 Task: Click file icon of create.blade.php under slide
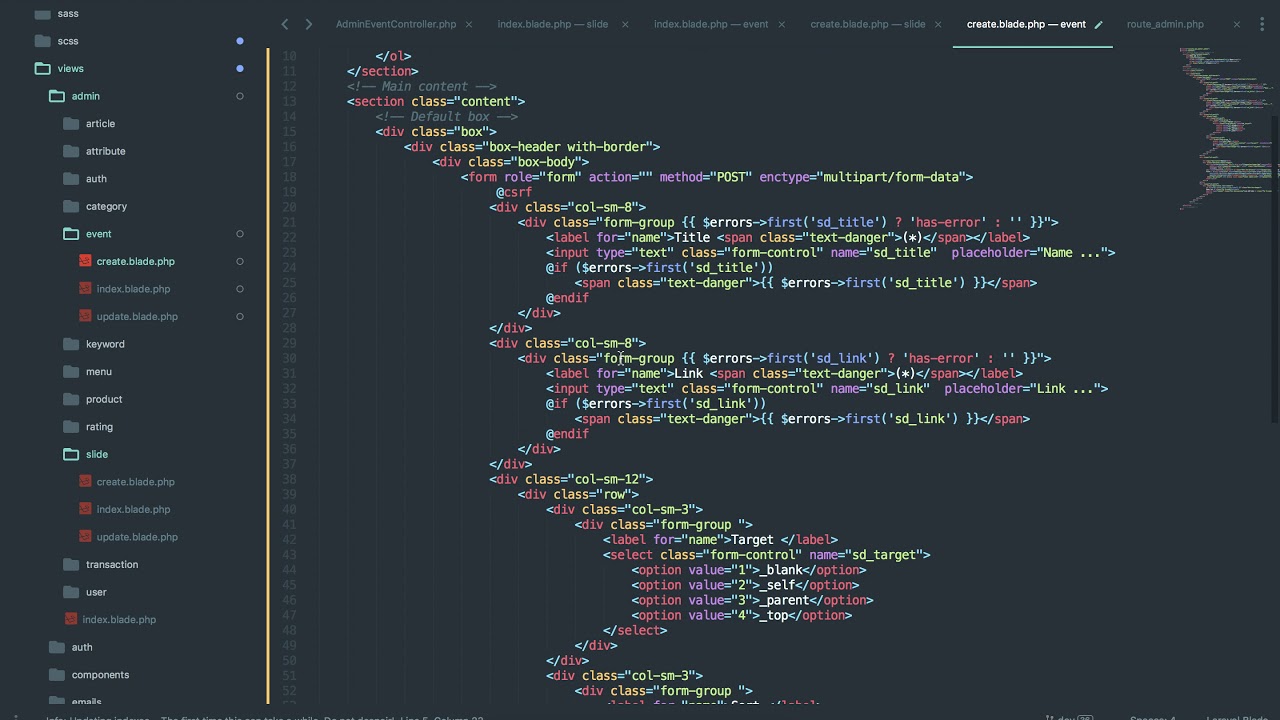coord(85,481)
